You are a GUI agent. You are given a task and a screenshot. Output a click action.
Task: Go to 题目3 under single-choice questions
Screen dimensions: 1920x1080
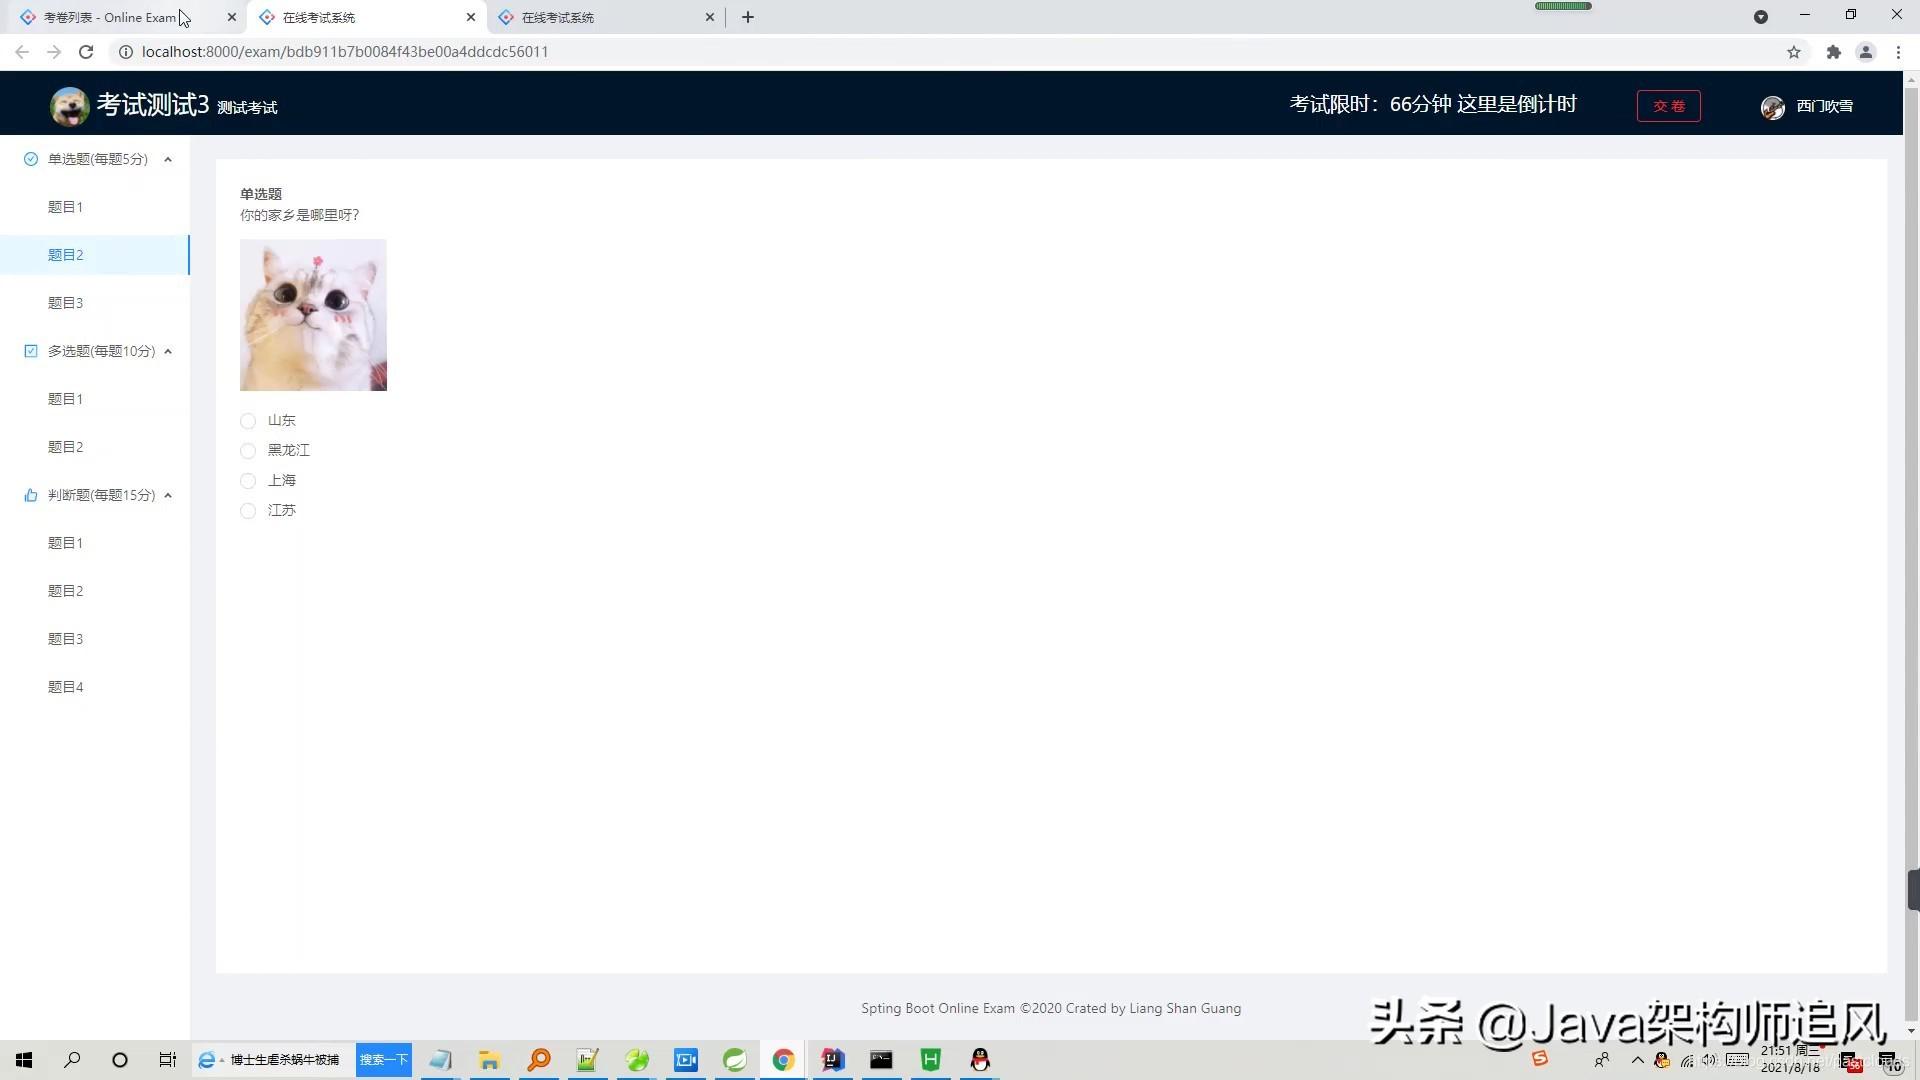click(66, 303)
